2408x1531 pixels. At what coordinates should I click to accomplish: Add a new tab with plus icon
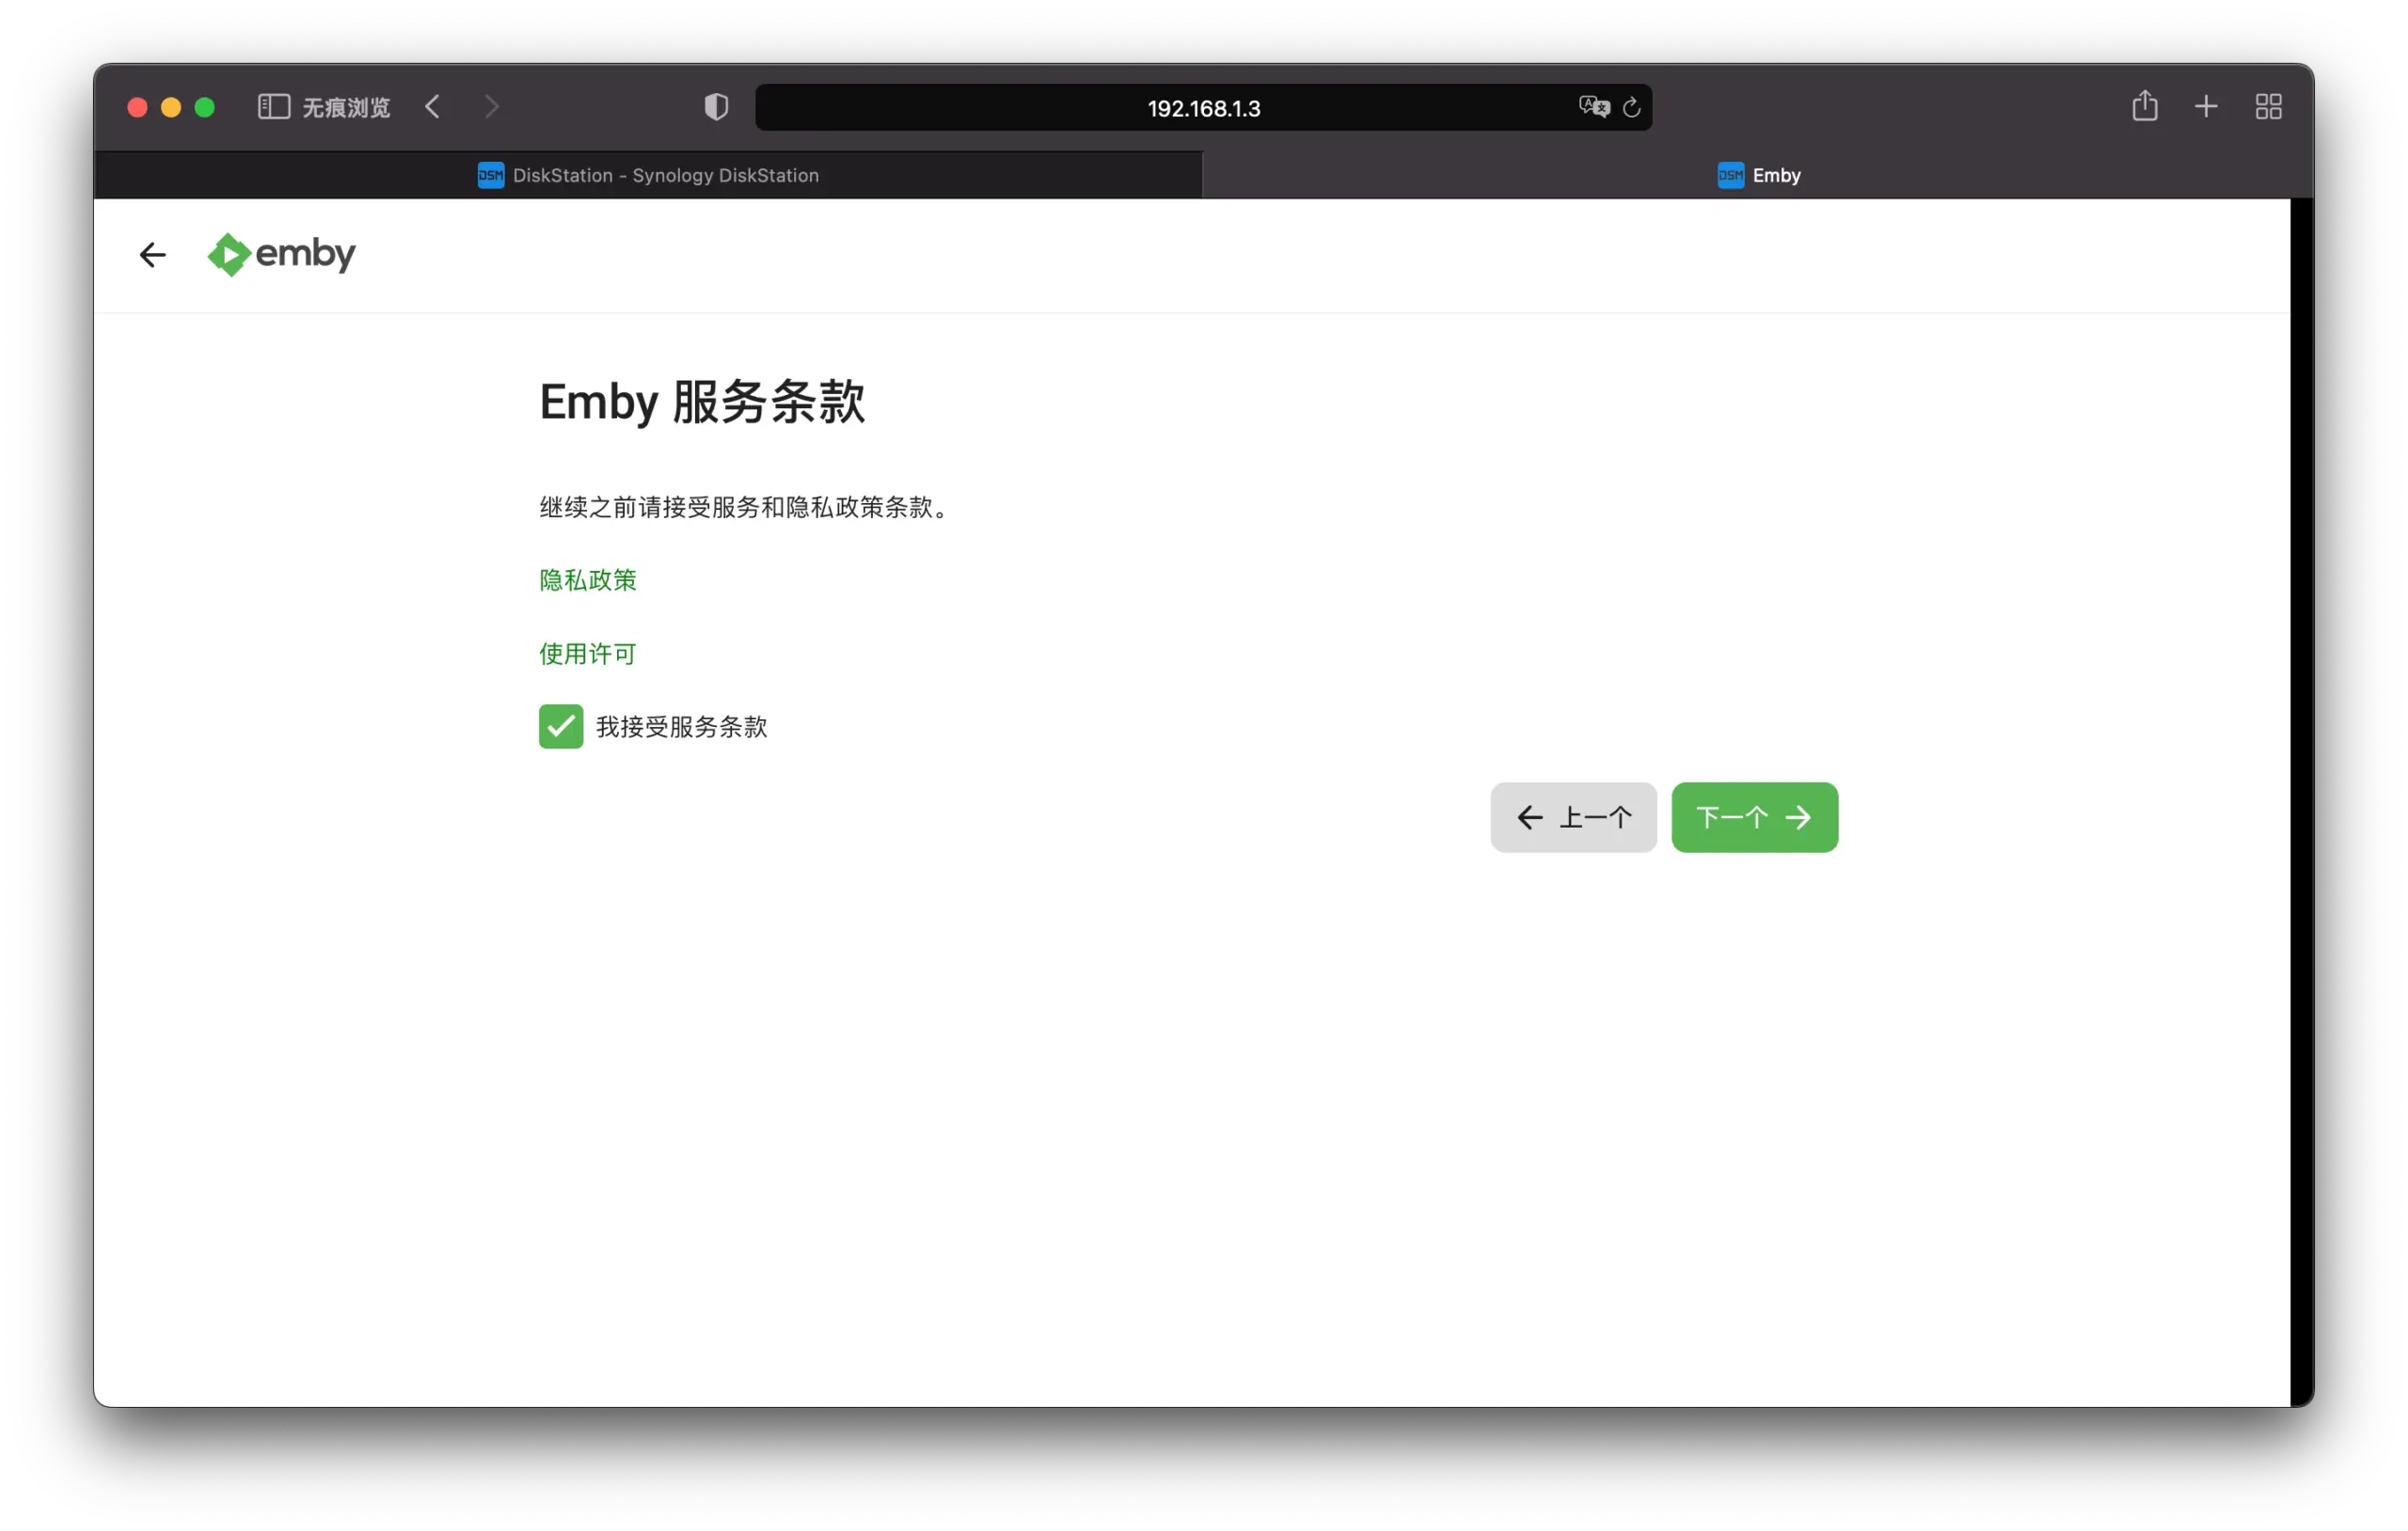[x=2205, y=107]
